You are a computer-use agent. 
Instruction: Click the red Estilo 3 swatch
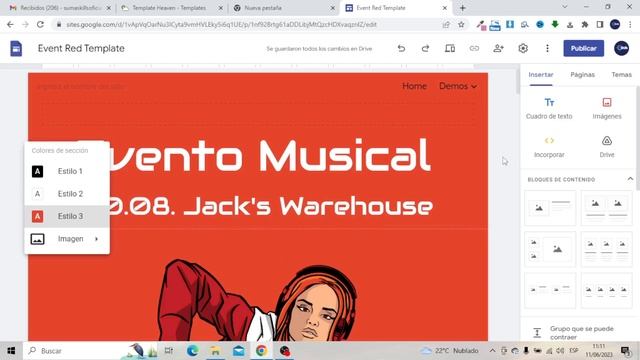coord(38,216)
